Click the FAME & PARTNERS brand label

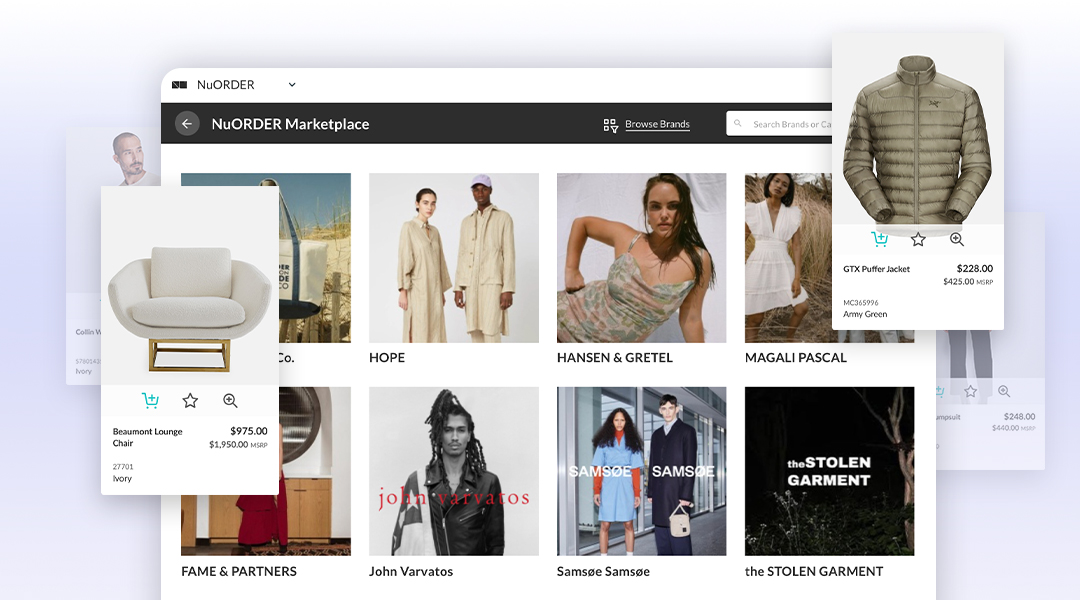coord(238,572)
